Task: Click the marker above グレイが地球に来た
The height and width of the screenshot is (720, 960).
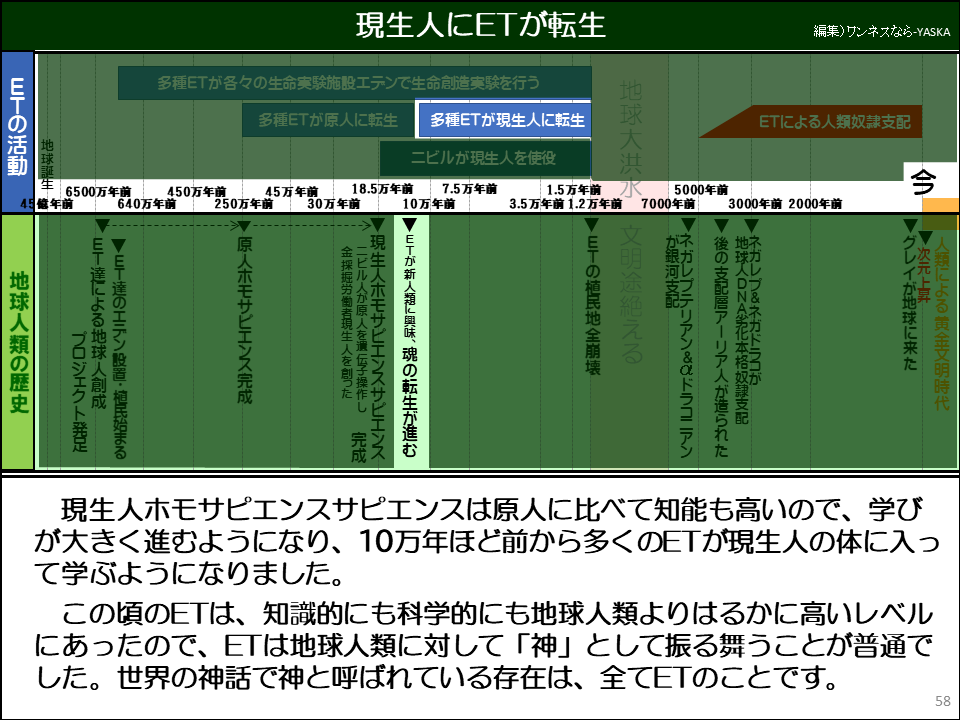Action: click(909, 222)
